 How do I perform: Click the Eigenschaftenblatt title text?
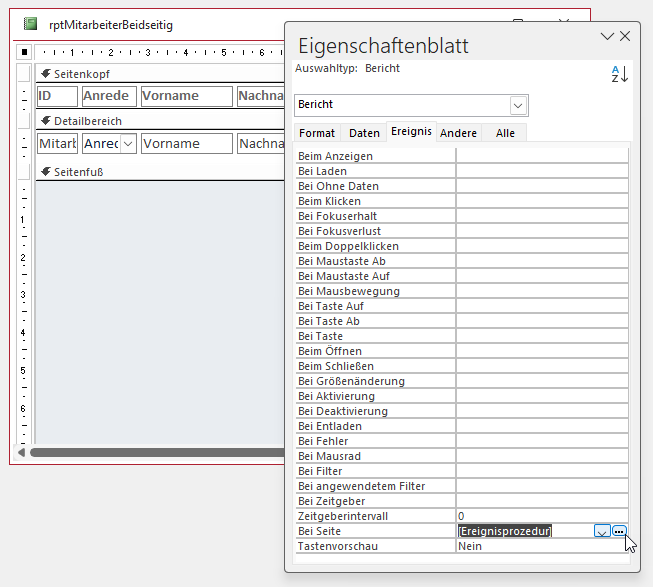tap(383, 46)
